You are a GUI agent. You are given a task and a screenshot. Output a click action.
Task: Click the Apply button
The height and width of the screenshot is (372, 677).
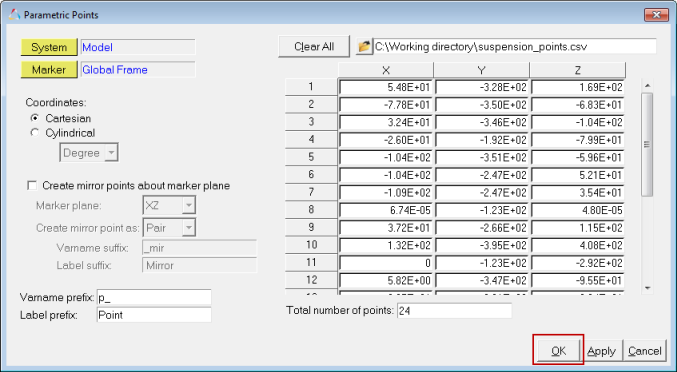click(601, 351)
